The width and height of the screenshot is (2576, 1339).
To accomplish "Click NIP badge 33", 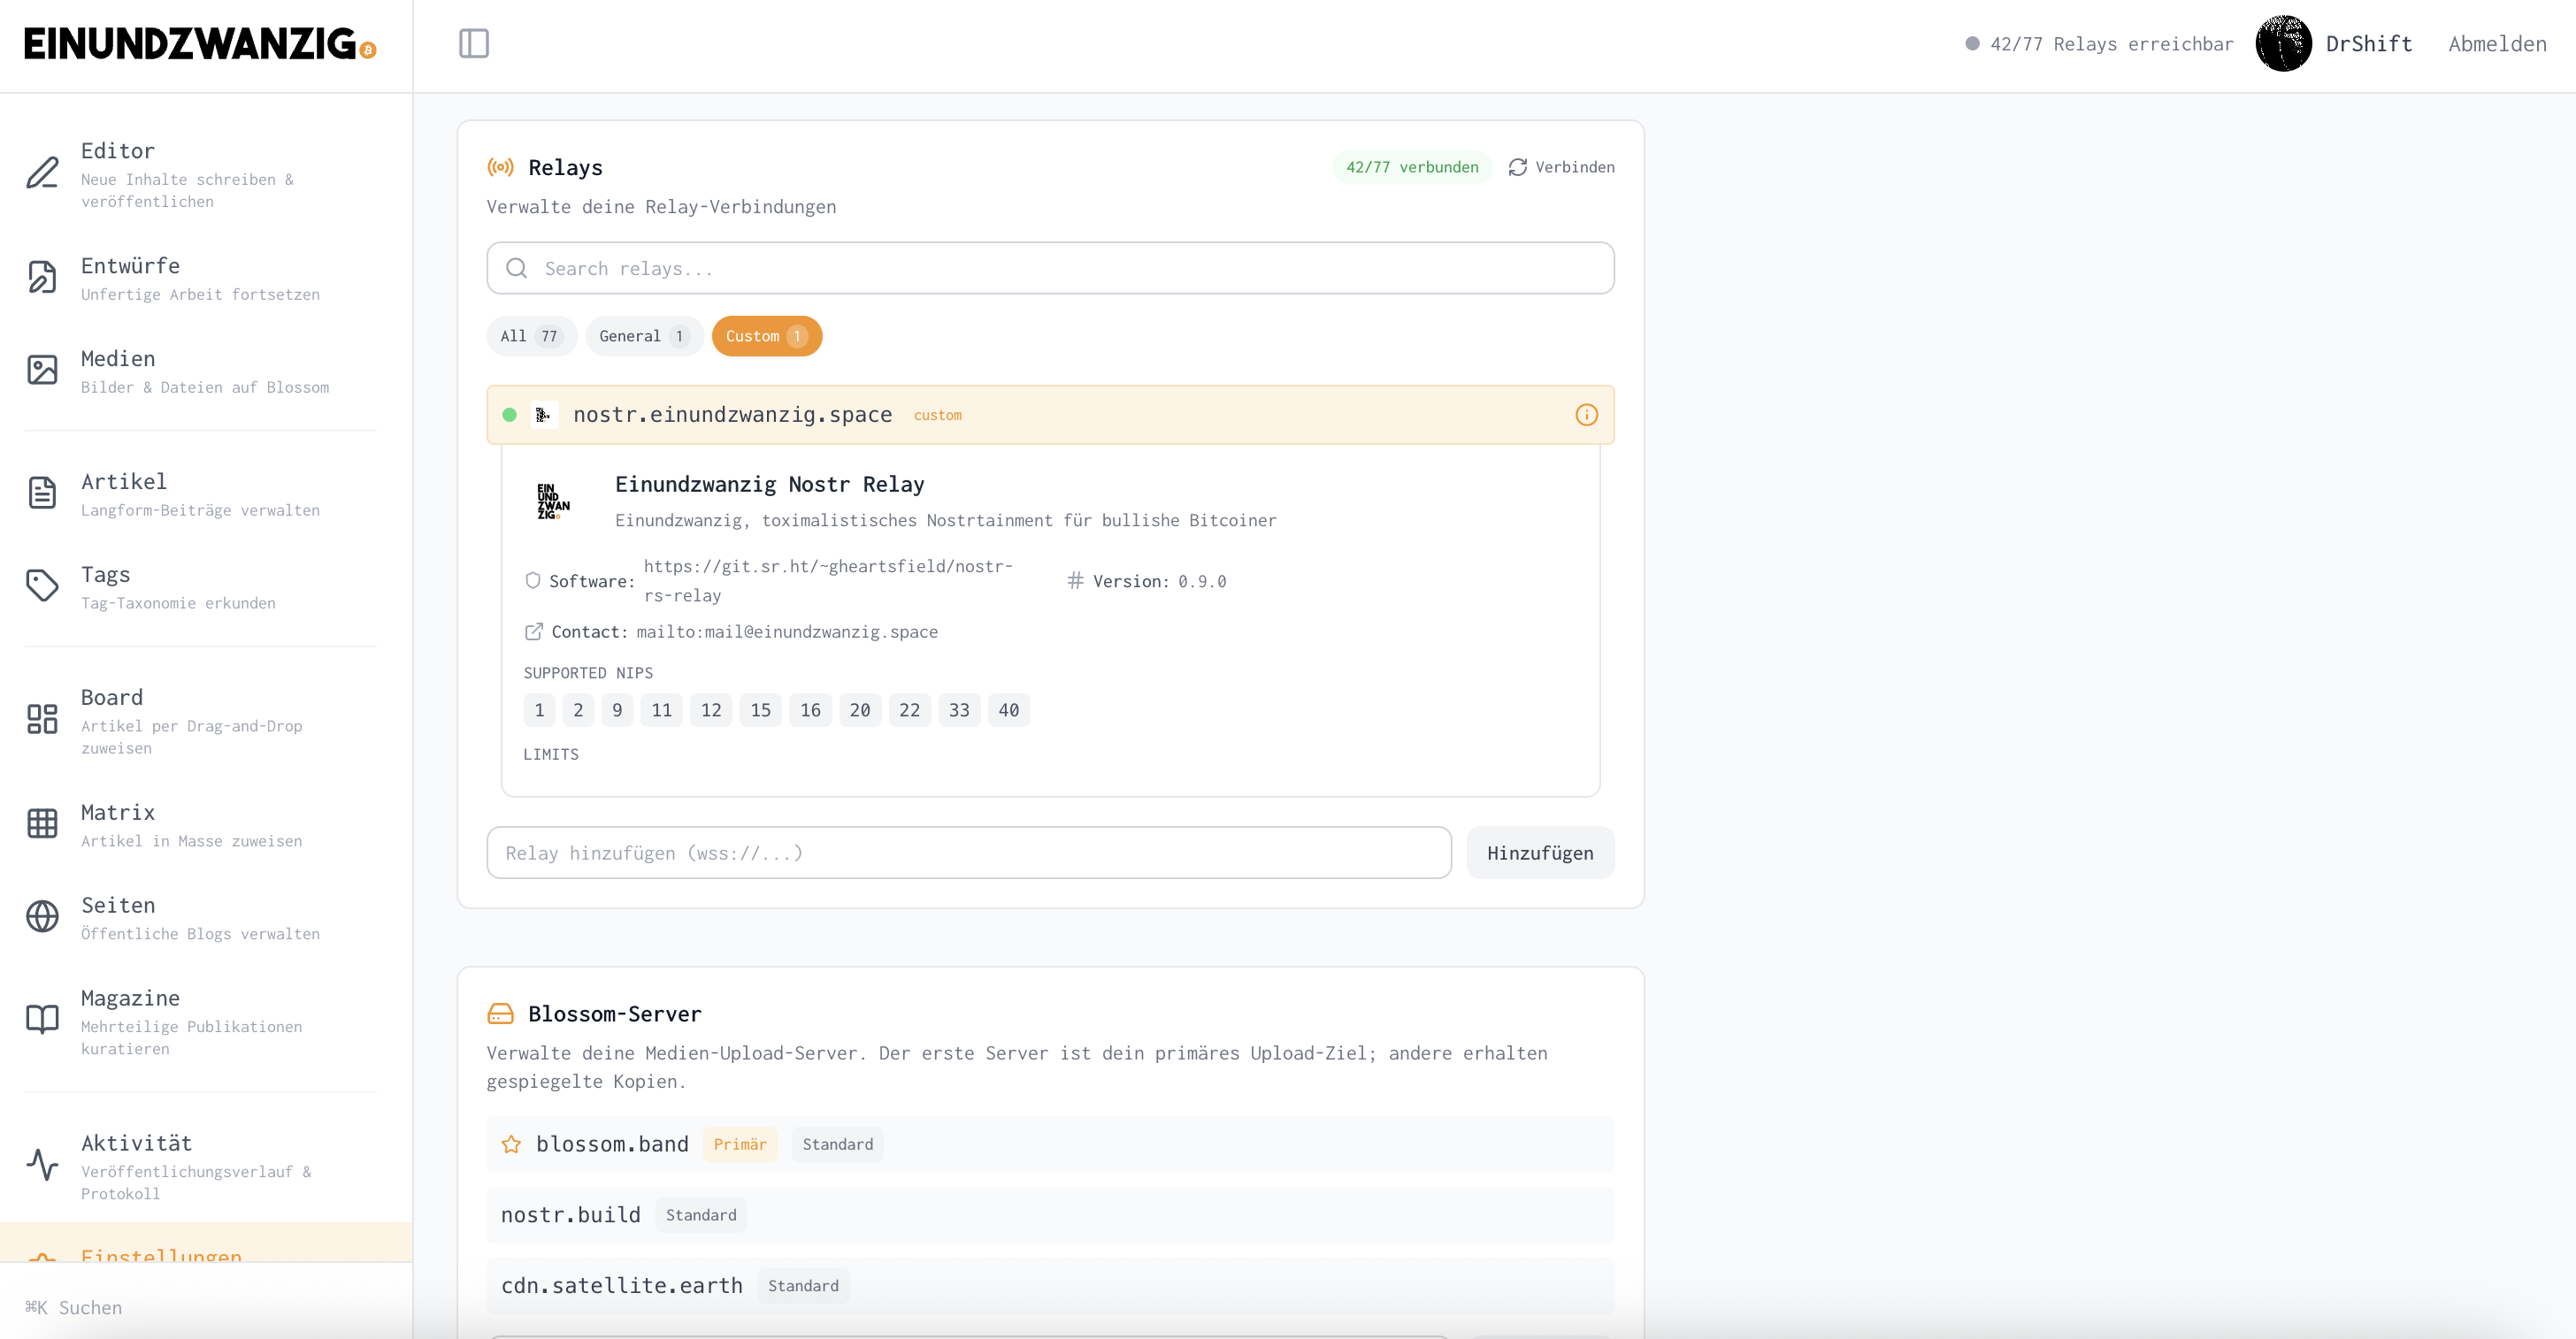I will pyautogui.click(x=959, y=710).
